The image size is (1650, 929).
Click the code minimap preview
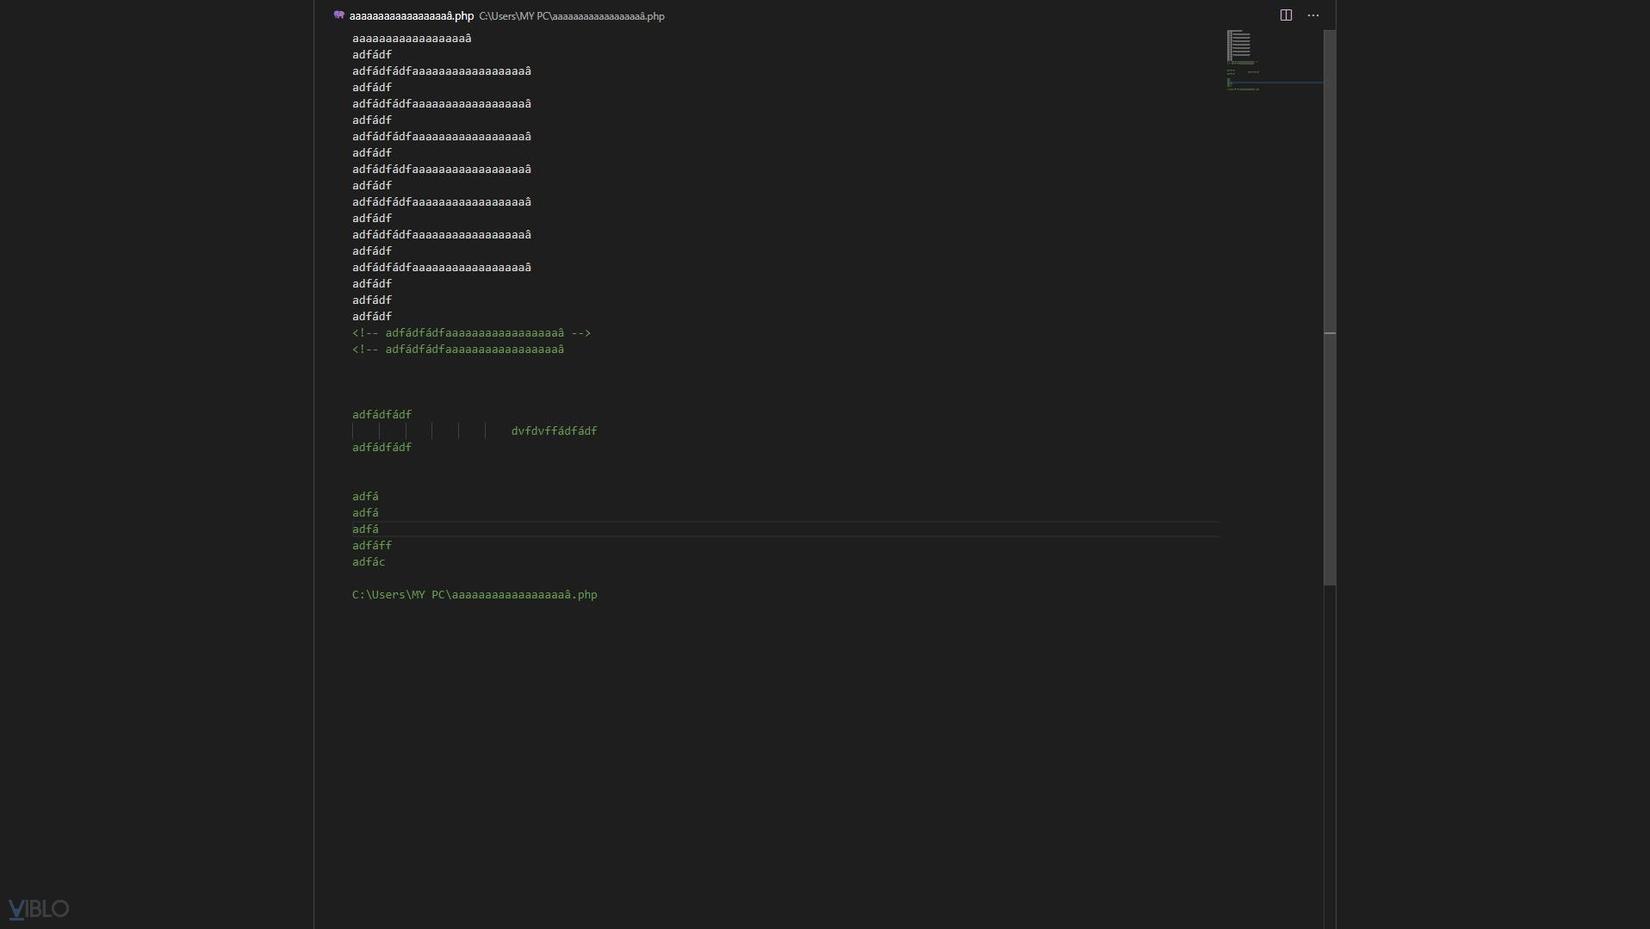coord(1275,62)
